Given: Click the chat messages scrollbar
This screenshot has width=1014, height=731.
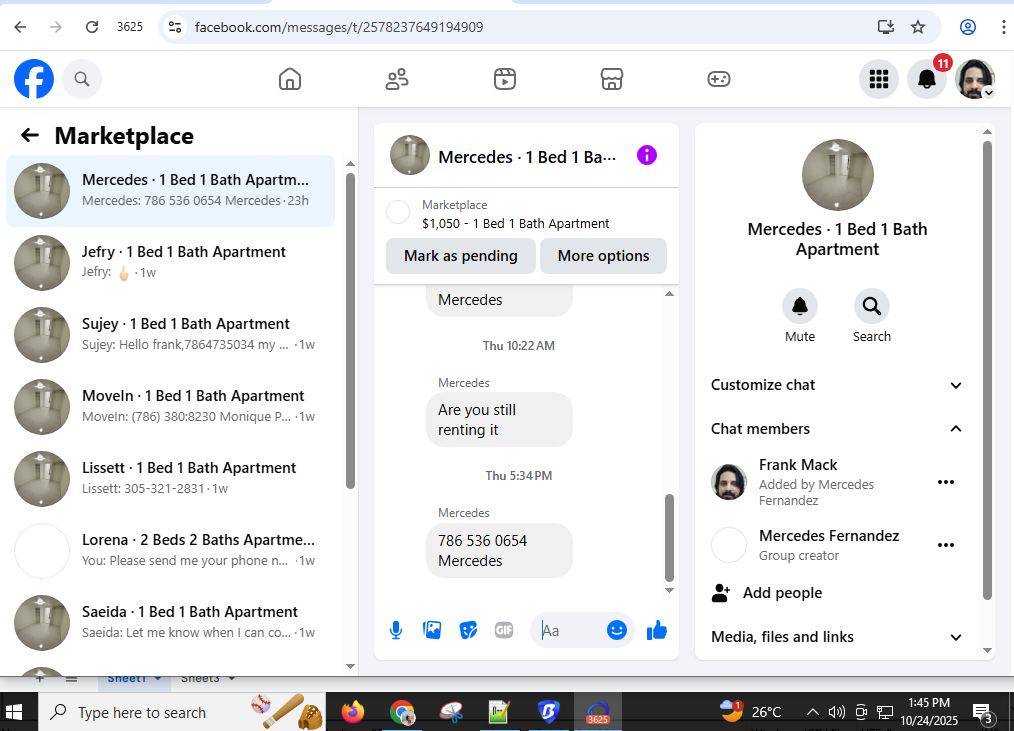Looking at the screenshot, I should point(669,538).
